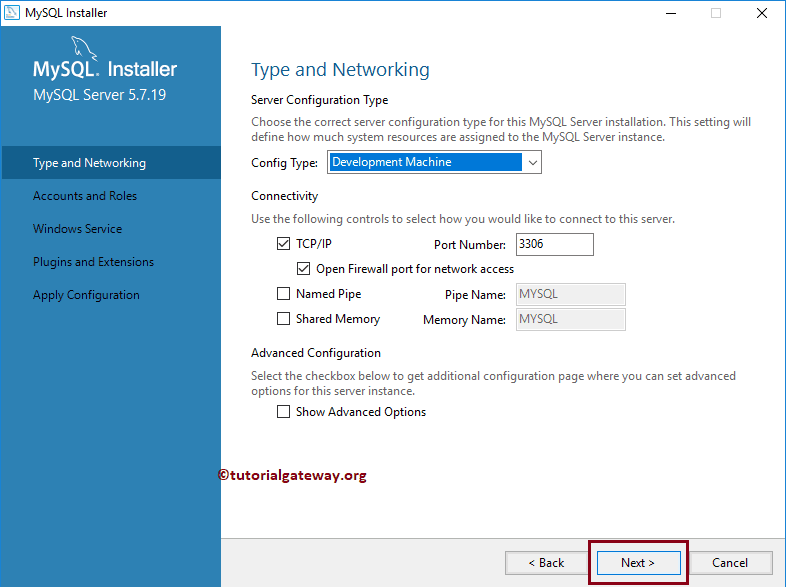The image size is (786, 587).
Task: Click the Server Configuration Type label
Action: pyautogui.click(x=319, y=100)
